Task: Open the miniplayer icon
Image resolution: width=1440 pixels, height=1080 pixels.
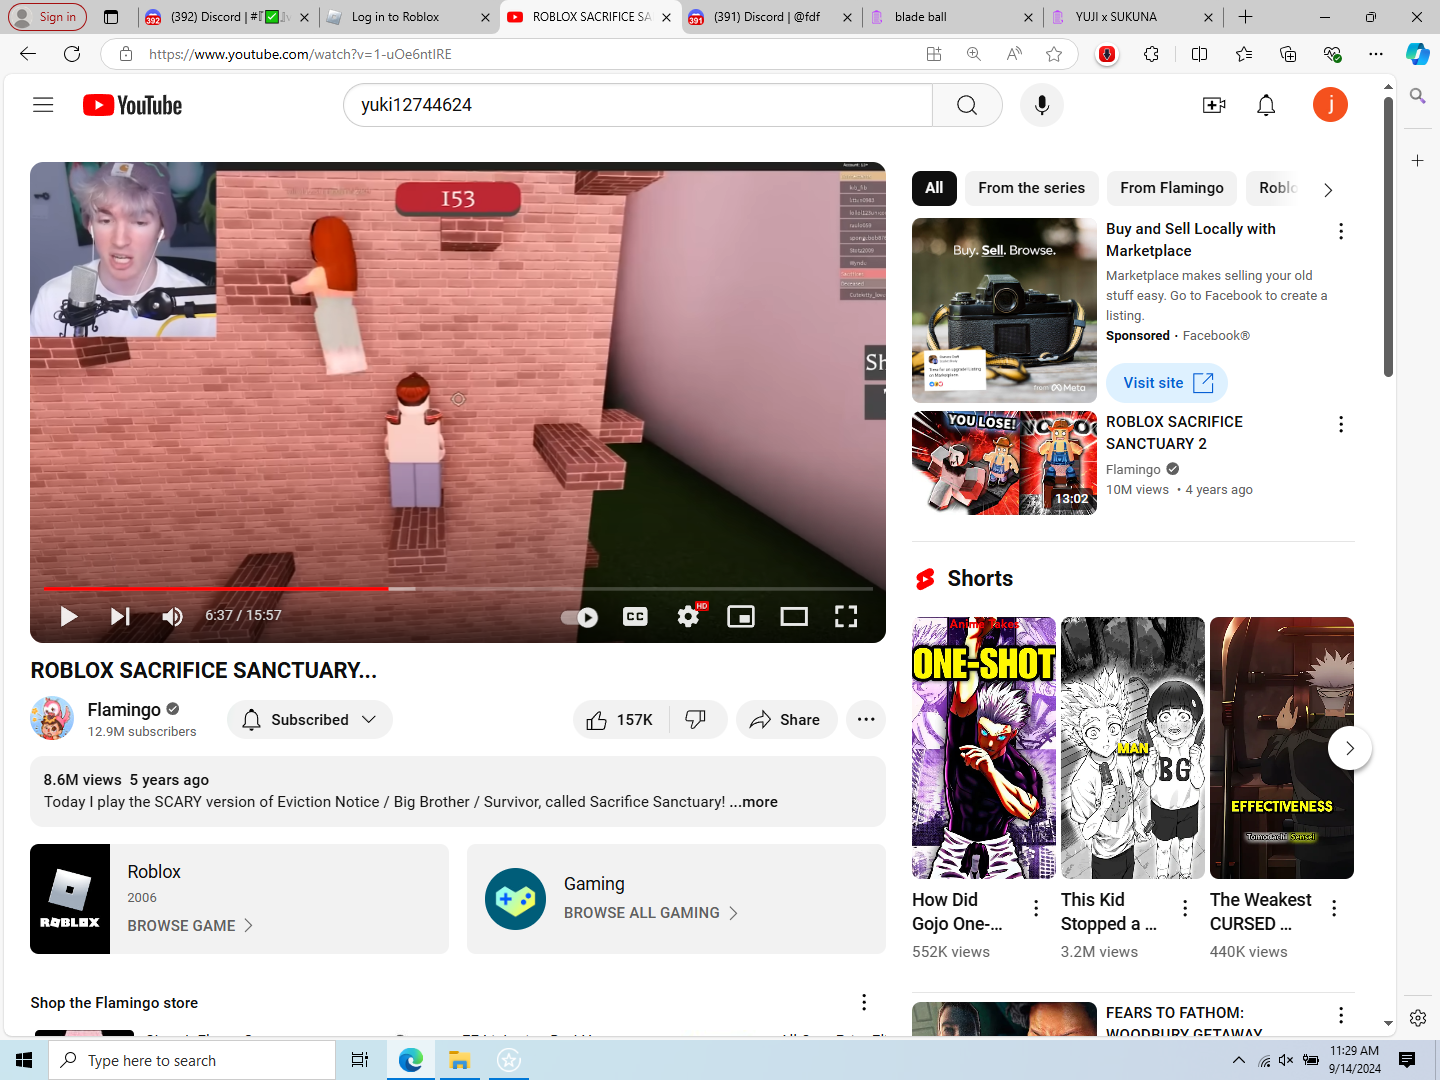Action: (741, 616)
